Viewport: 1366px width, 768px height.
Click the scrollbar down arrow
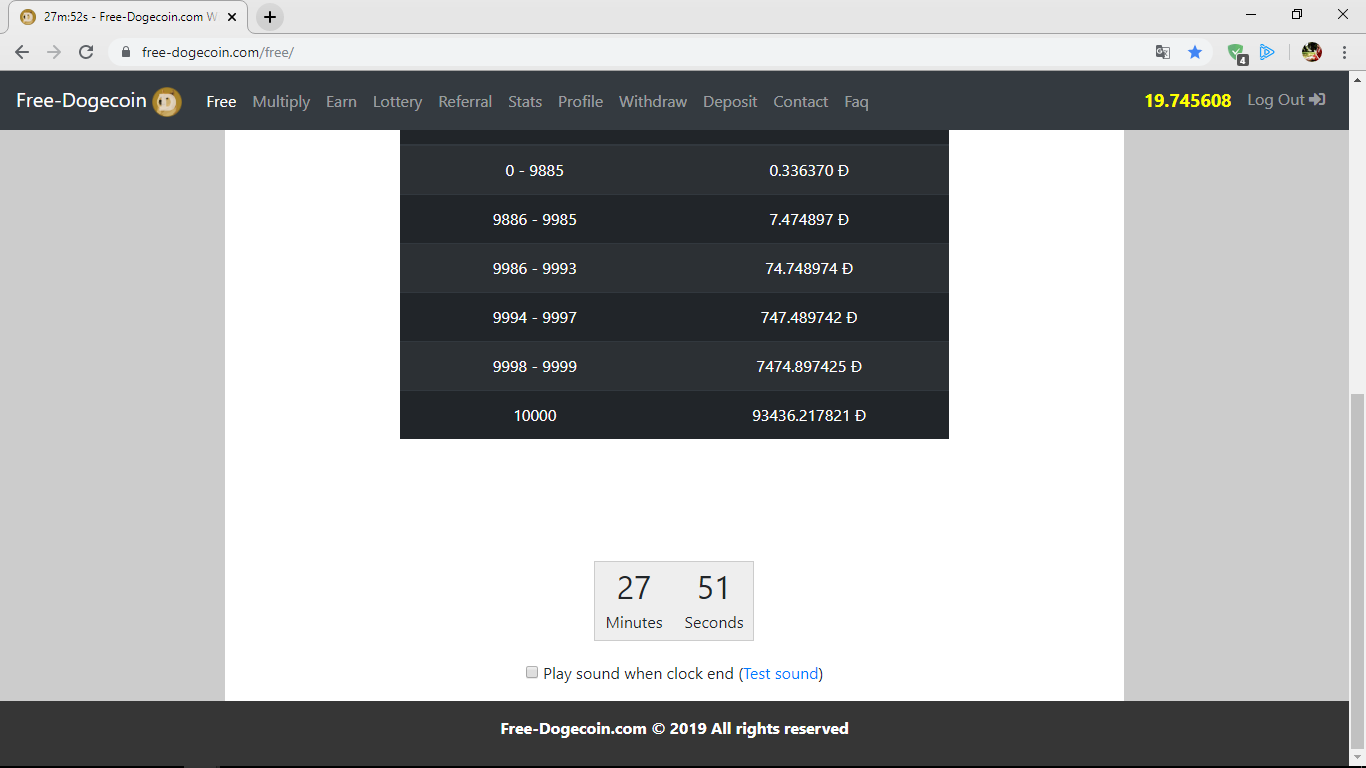pos(1357,758)
